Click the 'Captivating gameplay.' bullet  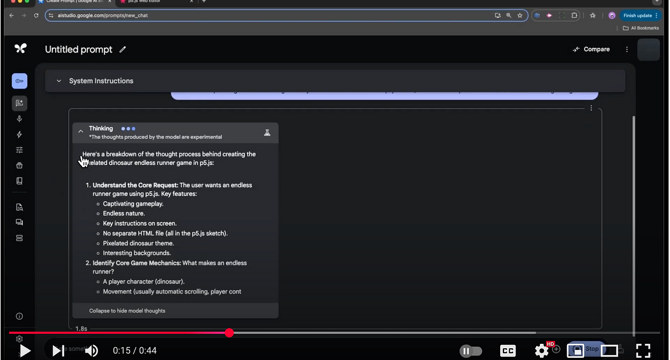[x=133, y=204]
